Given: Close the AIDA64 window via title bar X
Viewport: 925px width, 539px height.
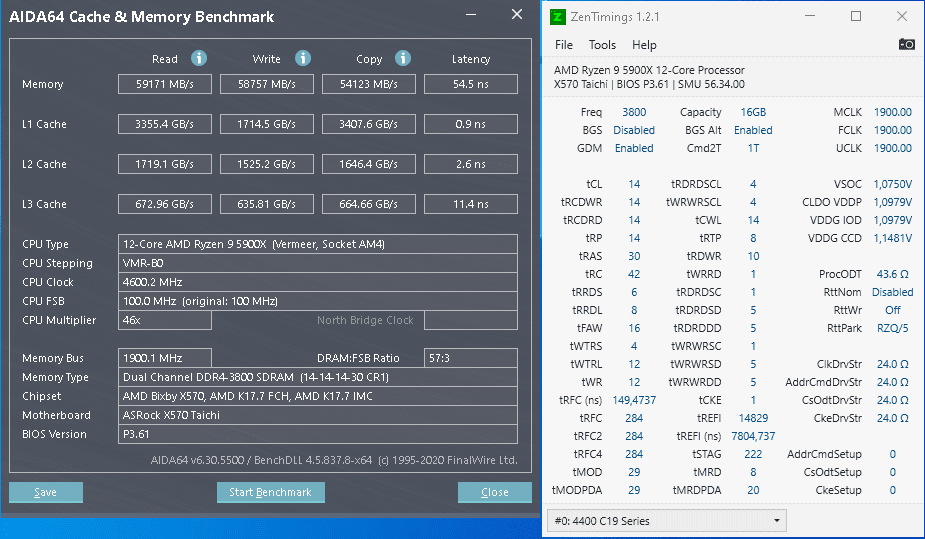Looking at the screenshot, I should pyautogui.click(x=517, y=15).
